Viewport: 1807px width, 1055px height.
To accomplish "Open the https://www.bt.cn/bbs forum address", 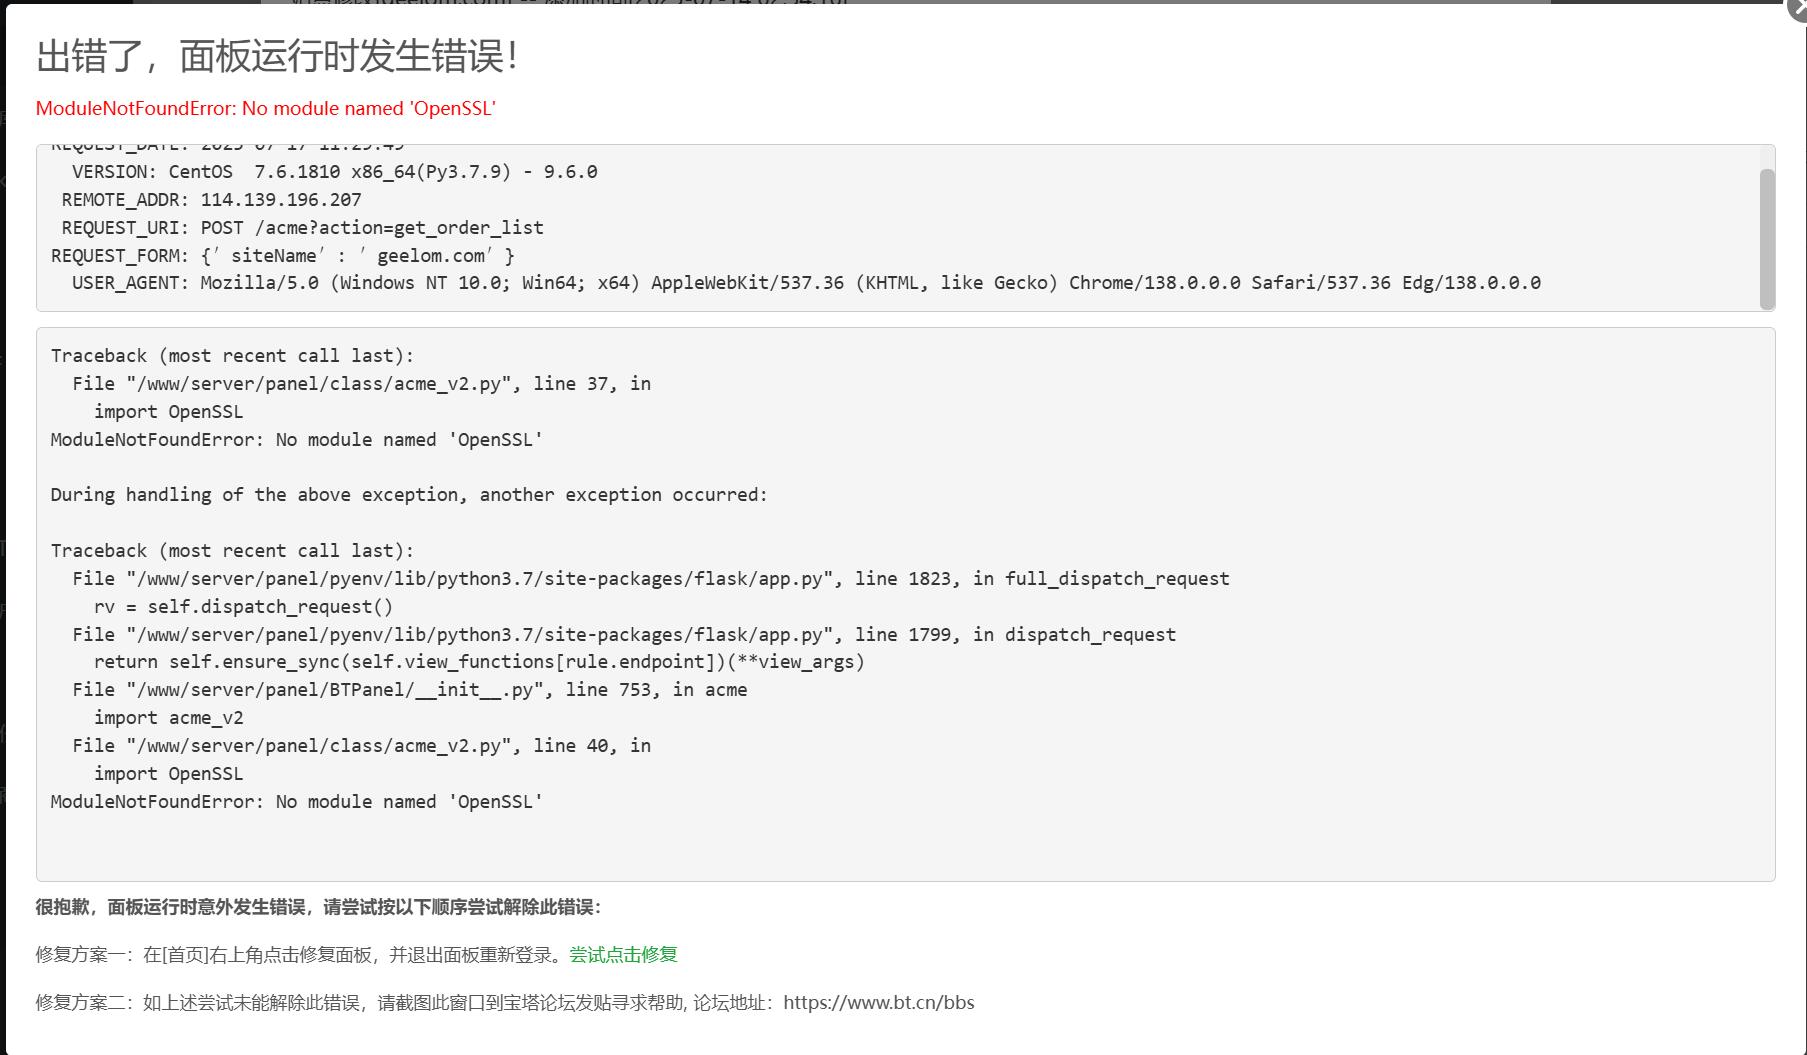I will [878, 1003].
